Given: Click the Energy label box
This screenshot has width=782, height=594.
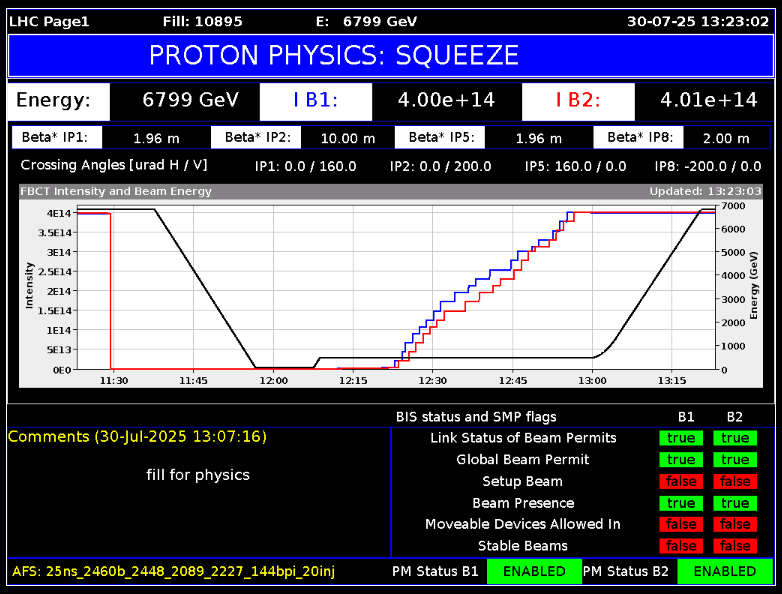Looking at the screenshot, I should coord(53,100).
